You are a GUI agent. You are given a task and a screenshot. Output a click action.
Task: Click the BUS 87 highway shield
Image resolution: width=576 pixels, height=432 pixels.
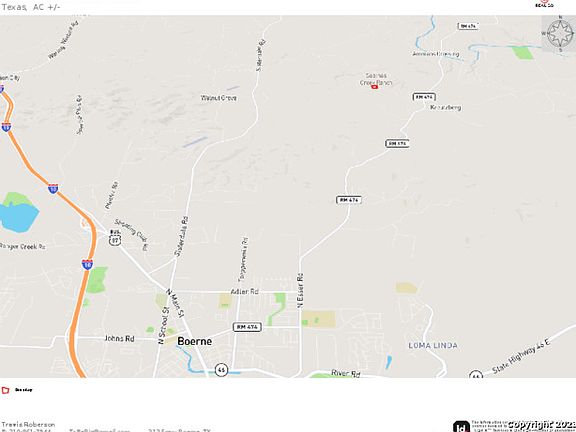(x=115, y=238)
